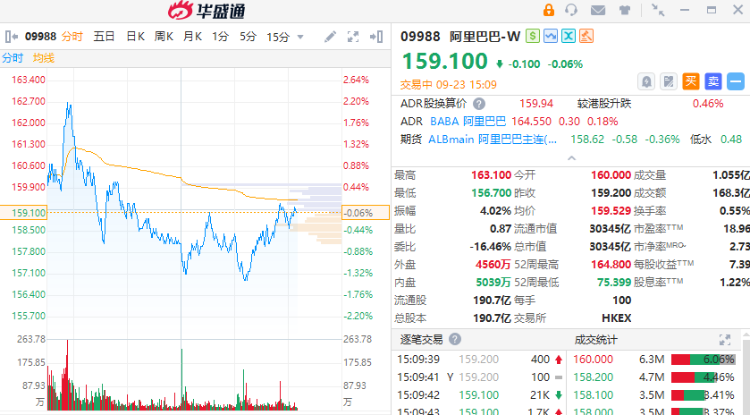The height and width of the screenshot is (415, 750).
Task: Click the teal X badge
Action: tap(568, 36)
